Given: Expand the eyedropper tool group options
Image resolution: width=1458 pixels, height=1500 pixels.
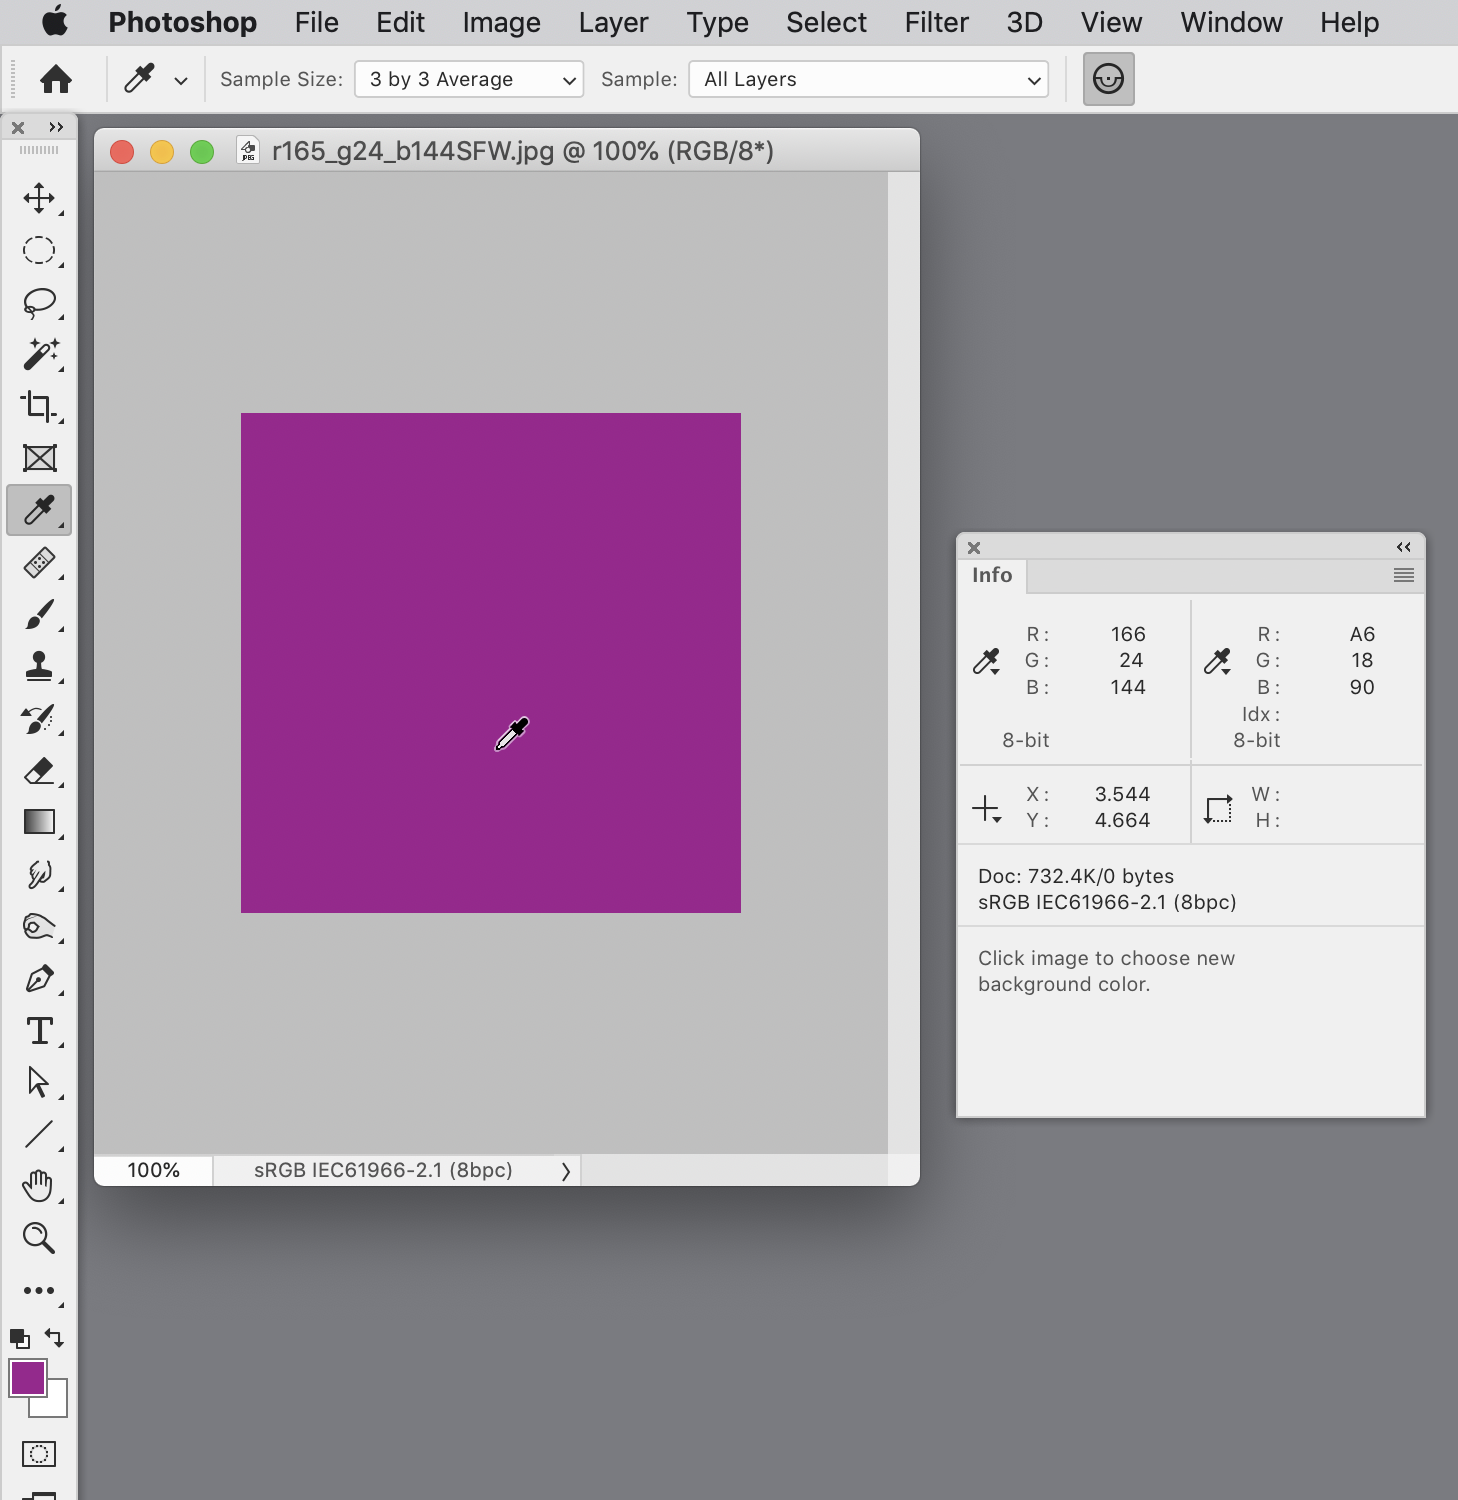Looking at the screenshot, I should [x=180, y=79].
